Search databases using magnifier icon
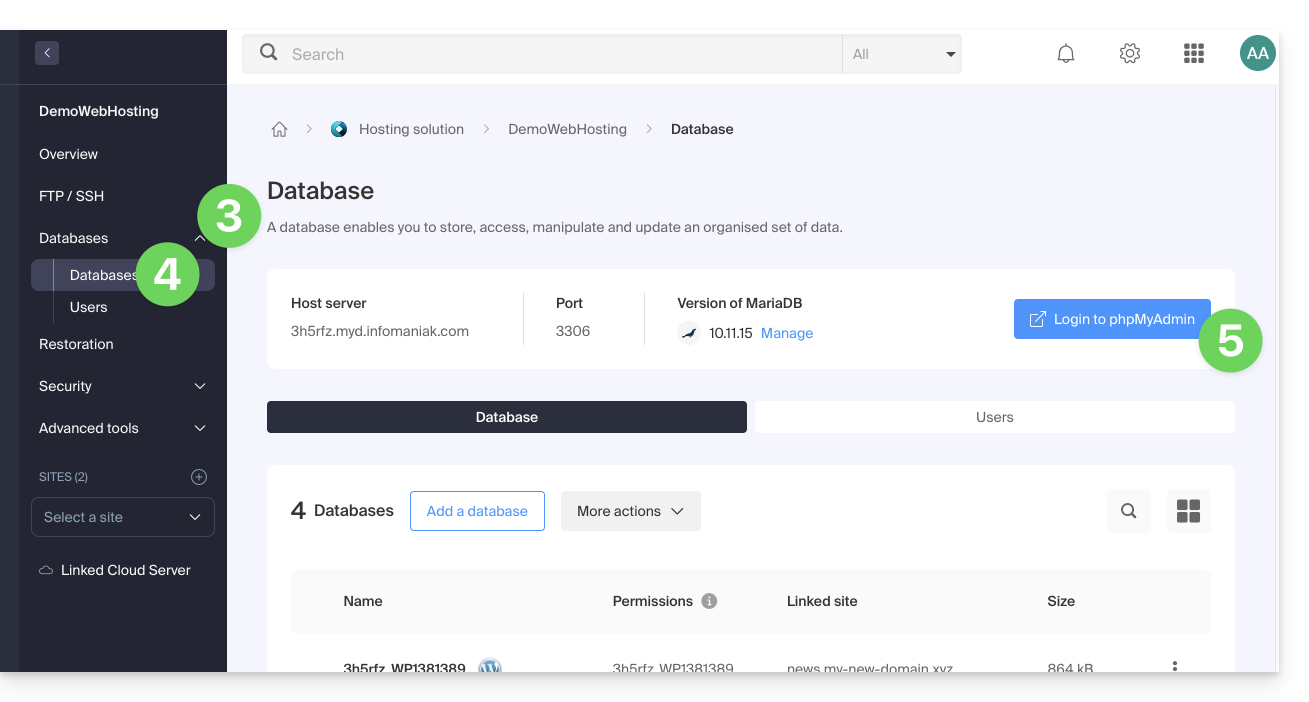Viewport: 1309px width, 702px height. pos(1128,511)
